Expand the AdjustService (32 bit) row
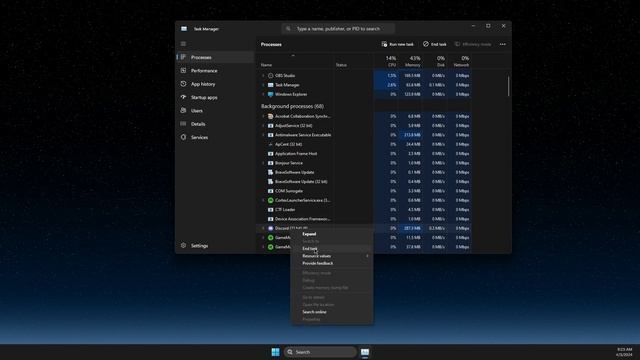This screenshot has height=360, width=640. point(263,126)
